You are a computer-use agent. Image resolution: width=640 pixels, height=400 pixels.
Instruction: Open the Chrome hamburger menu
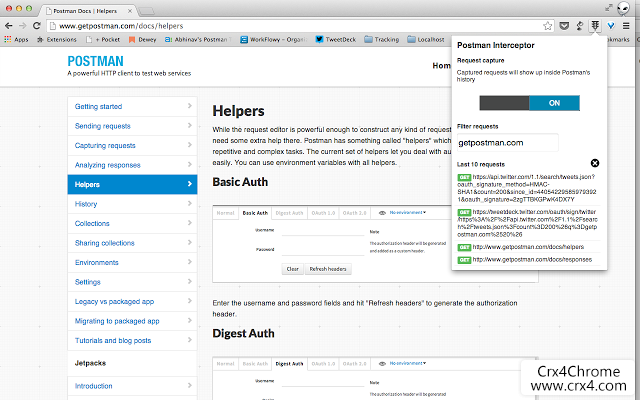click(x=626, y=26)
